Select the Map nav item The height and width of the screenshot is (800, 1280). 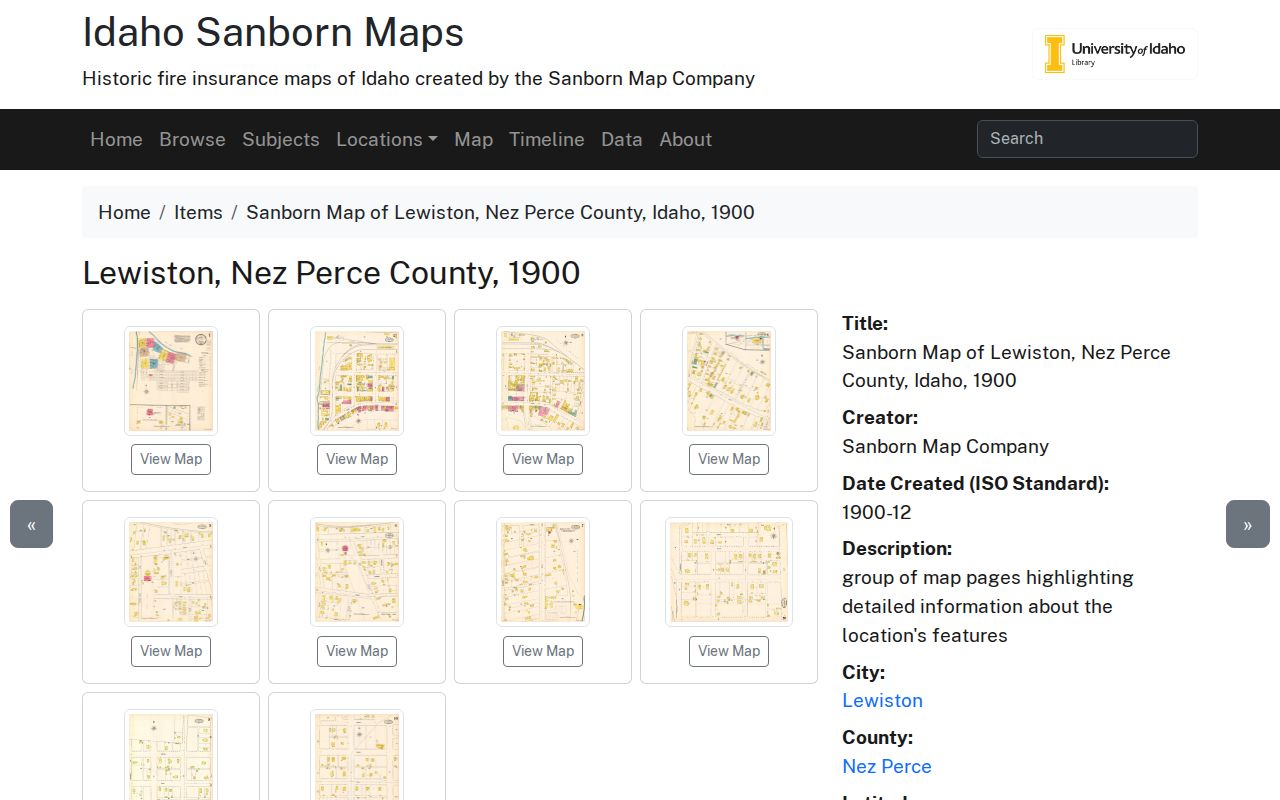pyautogui.click(x=473, y=139)
